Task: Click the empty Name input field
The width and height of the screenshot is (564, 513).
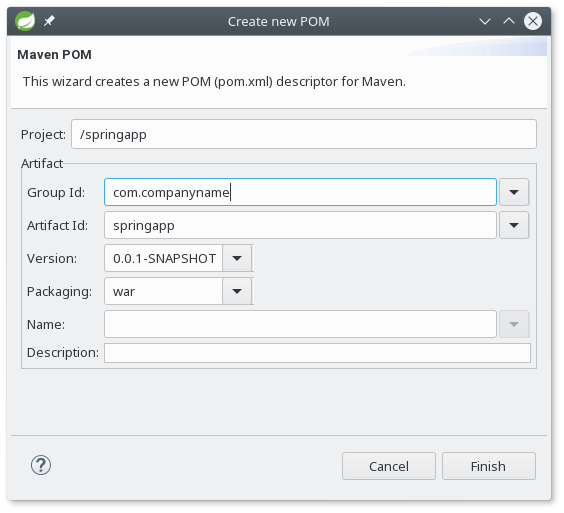Action: pos(300,324)
